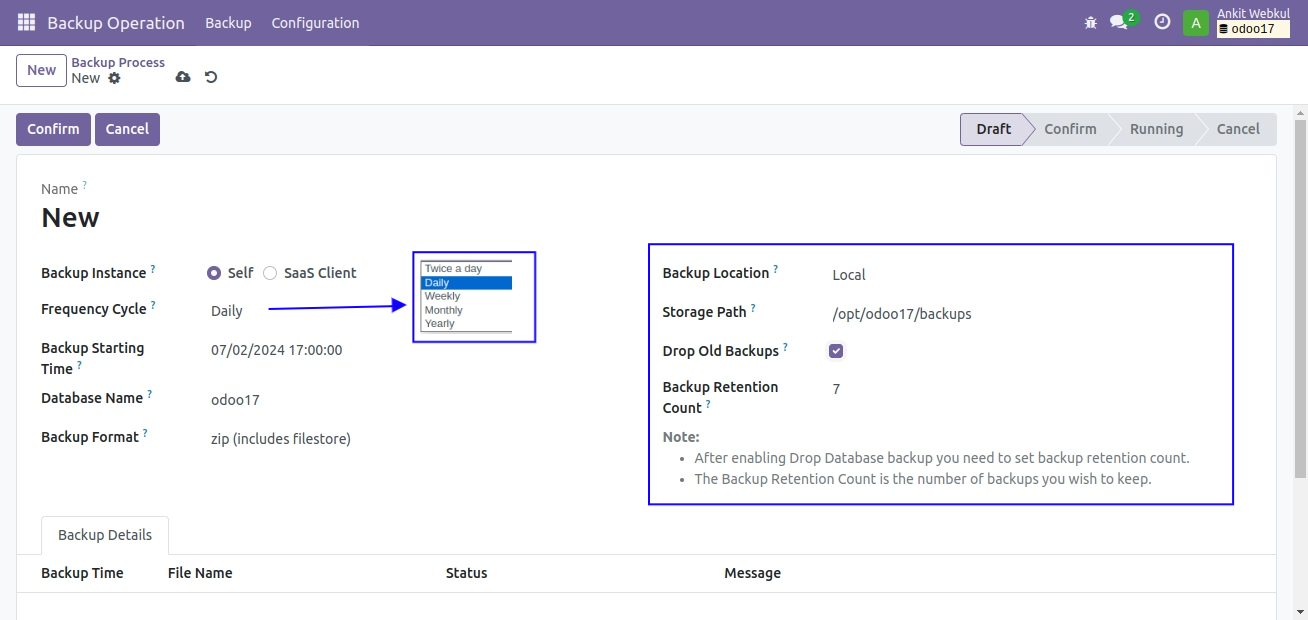Click the discard changes undo icon
The height and width of the screenshot is (620, 1308).
(211, 77)
